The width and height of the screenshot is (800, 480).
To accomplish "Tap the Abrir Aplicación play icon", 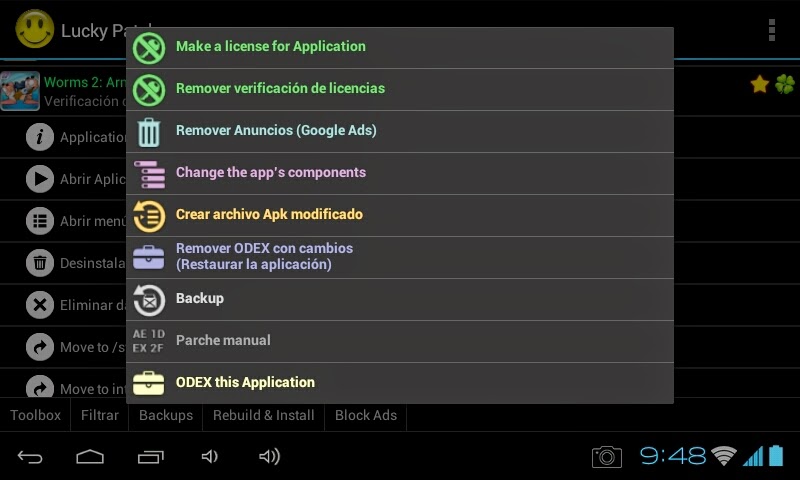I will pos(40,179).
